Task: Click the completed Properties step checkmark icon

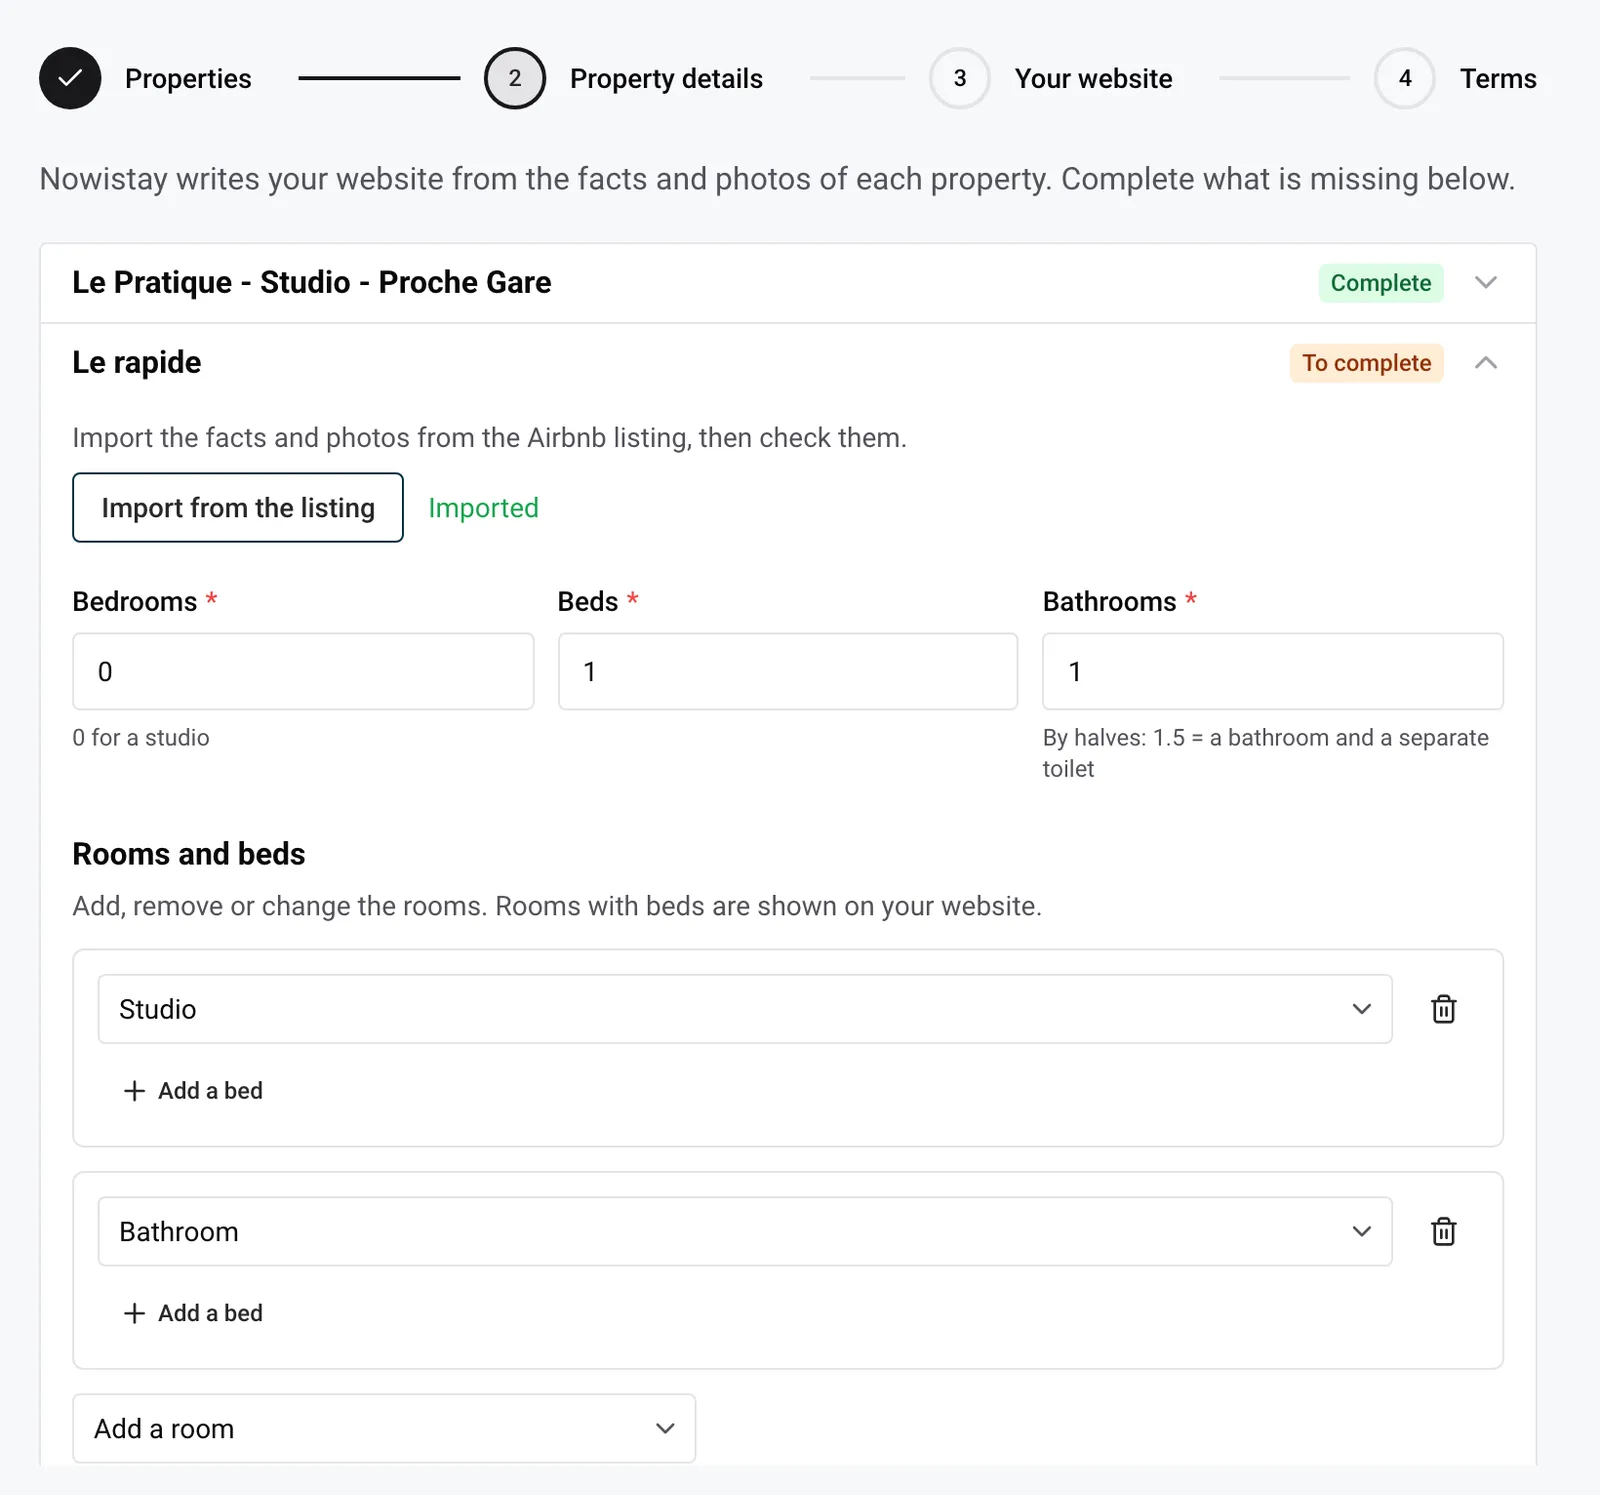Action: pyautogui.click(x=70, y=78)
